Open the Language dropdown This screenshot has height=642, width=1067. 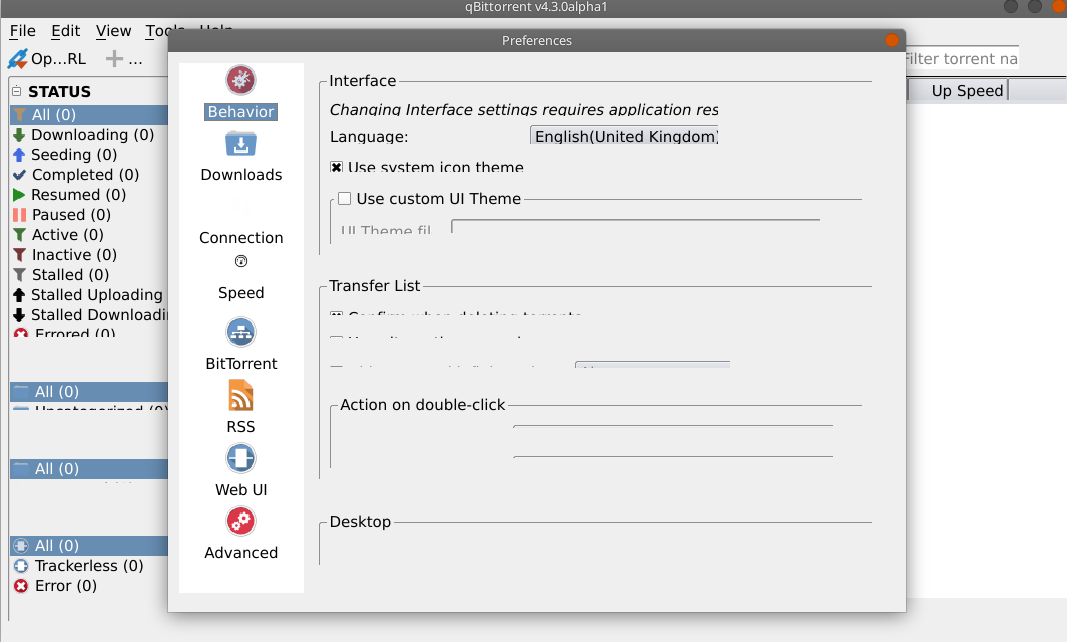[x=624, y=135]
